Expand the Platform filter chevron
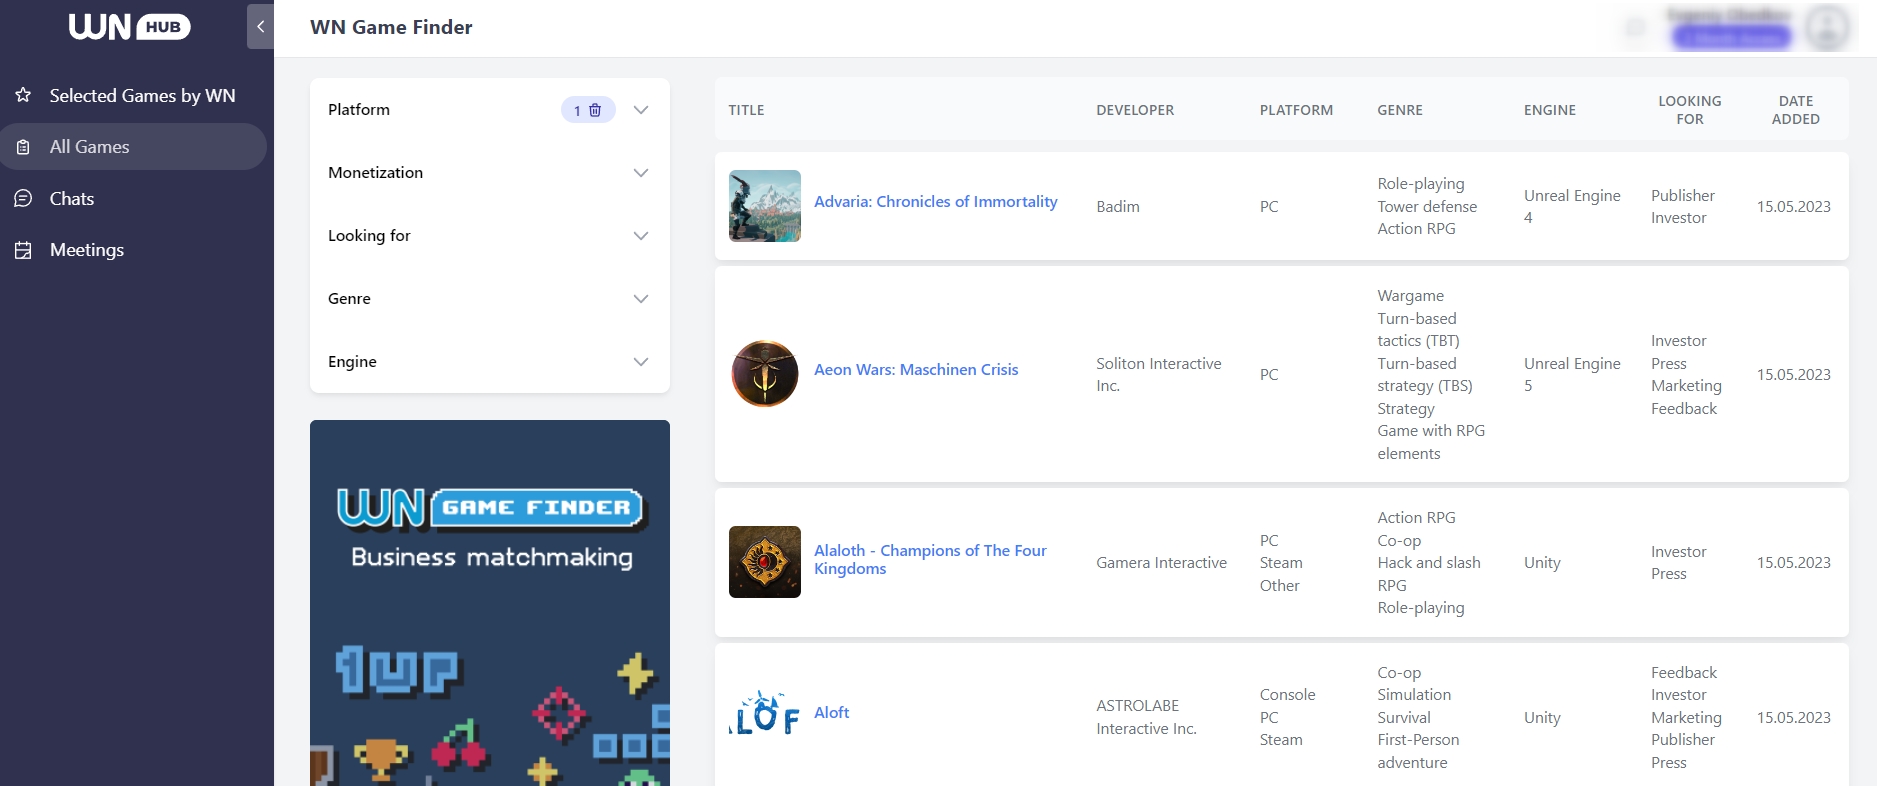This screenshot has height=786, width=1877. click(x=641, y=110)
